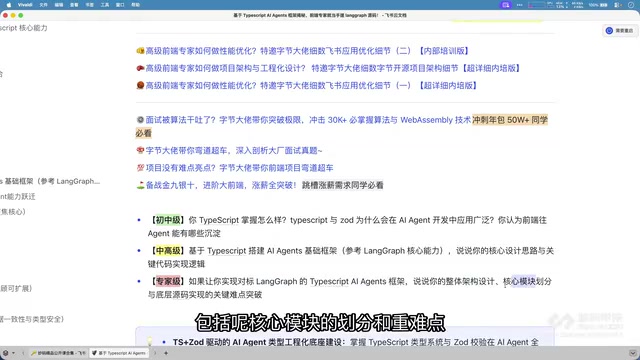Open the 窗口 menu
This screenshot has height=360, width=640.
(x=120, y=5)
